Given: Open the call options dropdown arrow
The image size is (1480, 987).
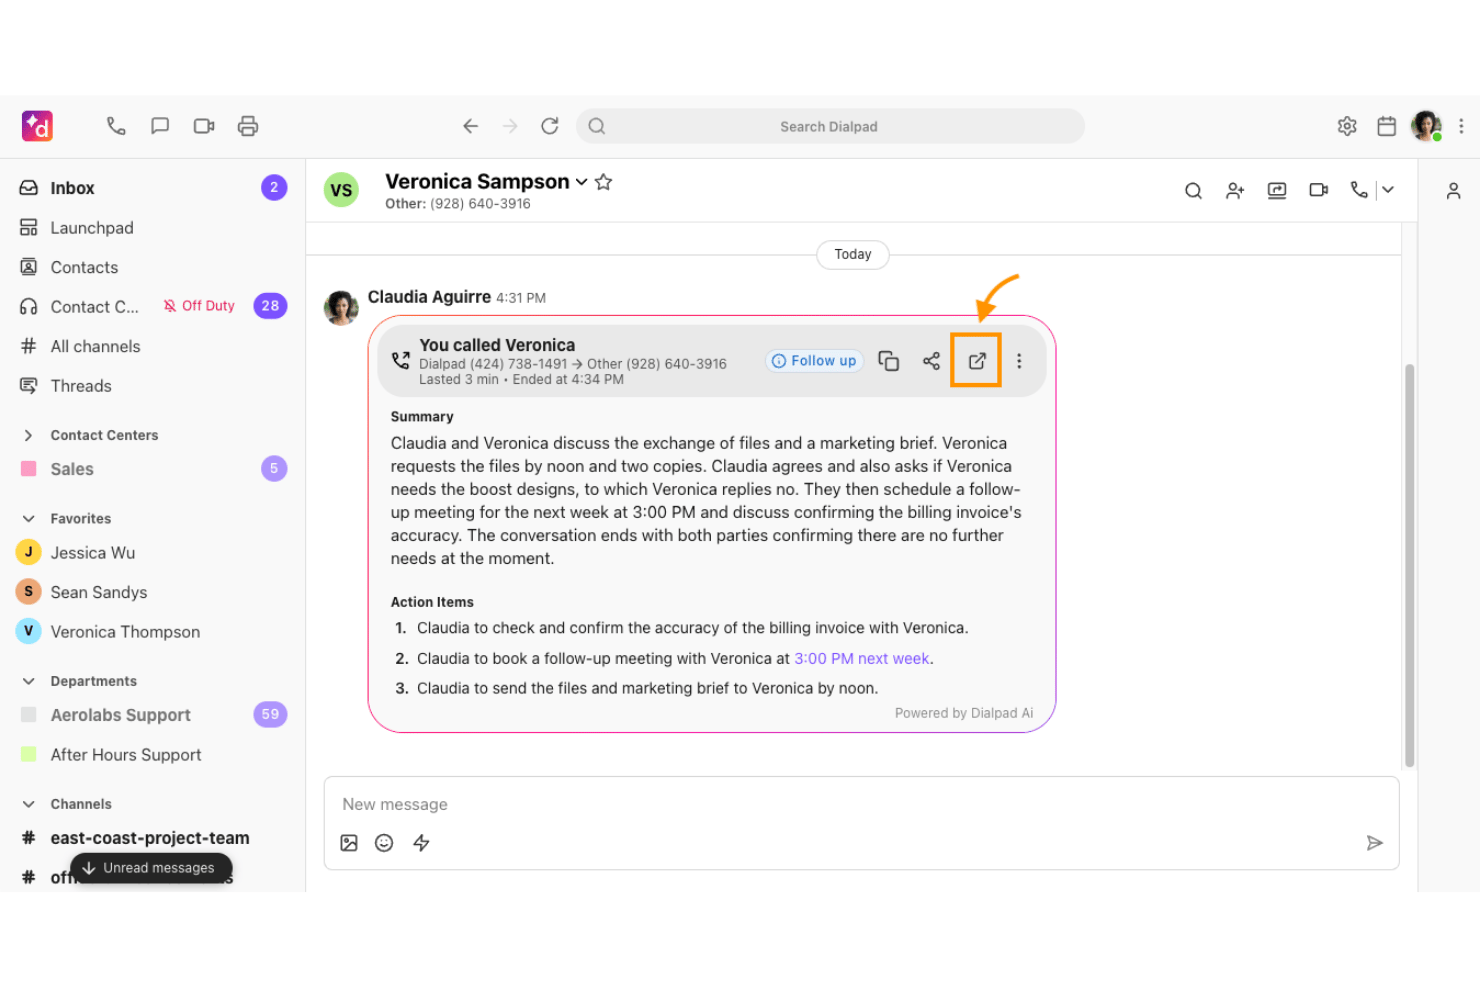Looking at the screenshot, I should tap(1388, 189).
